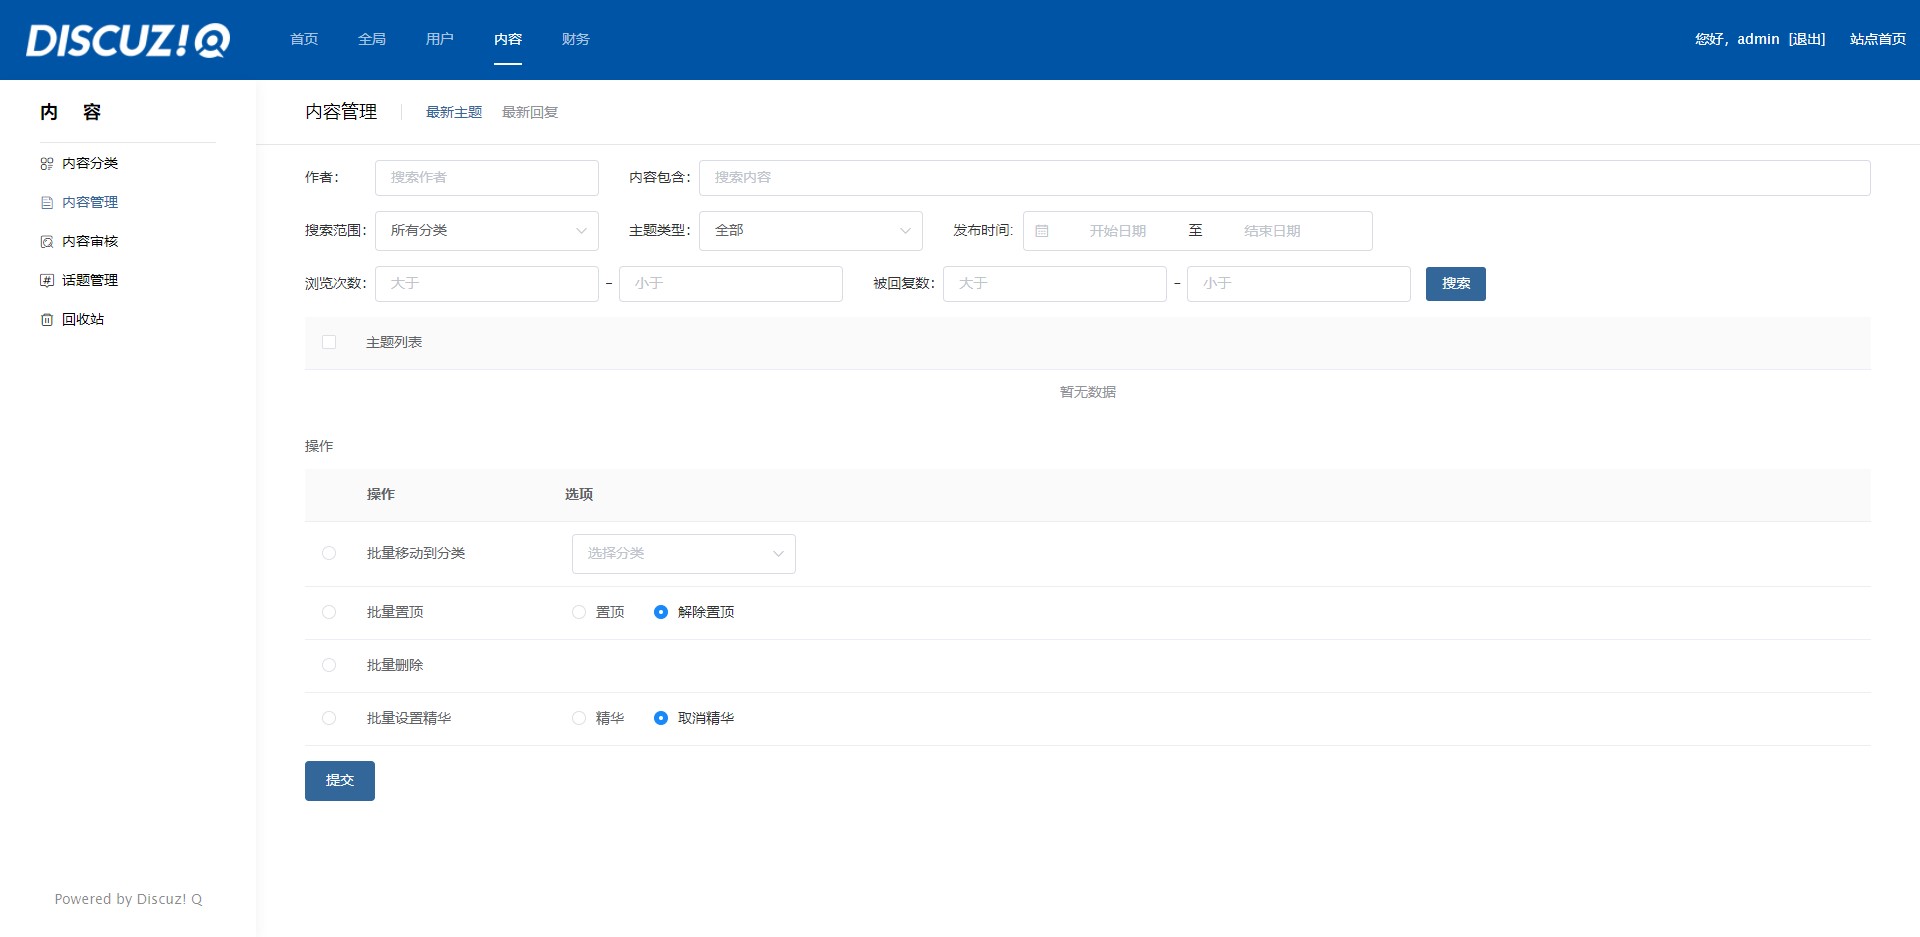This screenshot has height=937, width=1920.
Task: Open the 站点首页 link
Action: pyautogui.click(x=1878, y=39)
